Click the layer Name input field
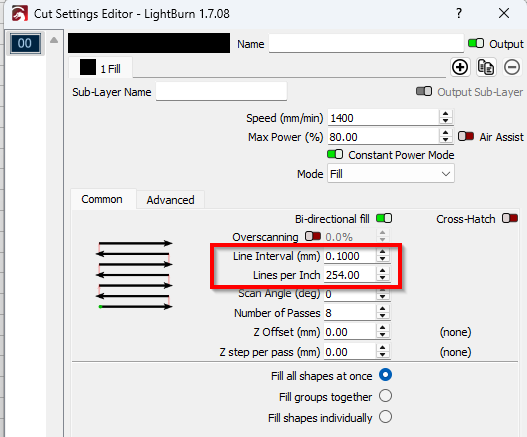 (x=366, y=43)
